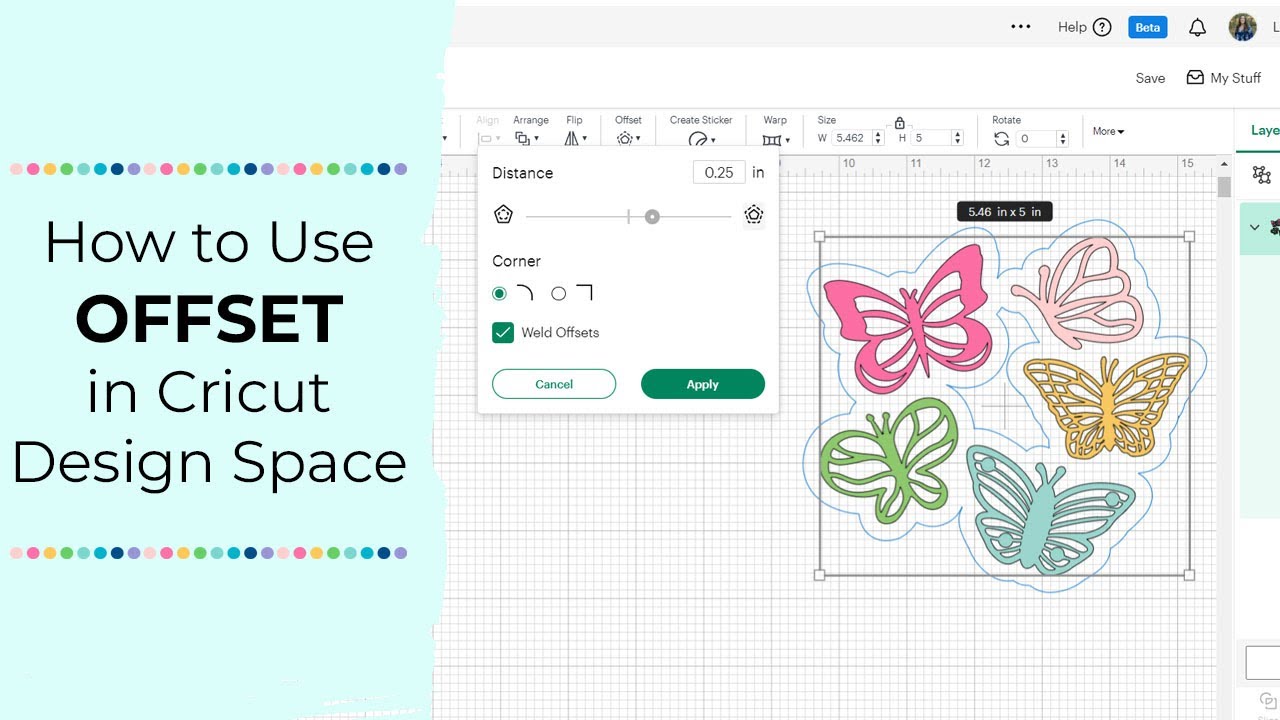Click the offset distance slider handle
This screenshot has width=1280, height=720.
click(652, 216)
